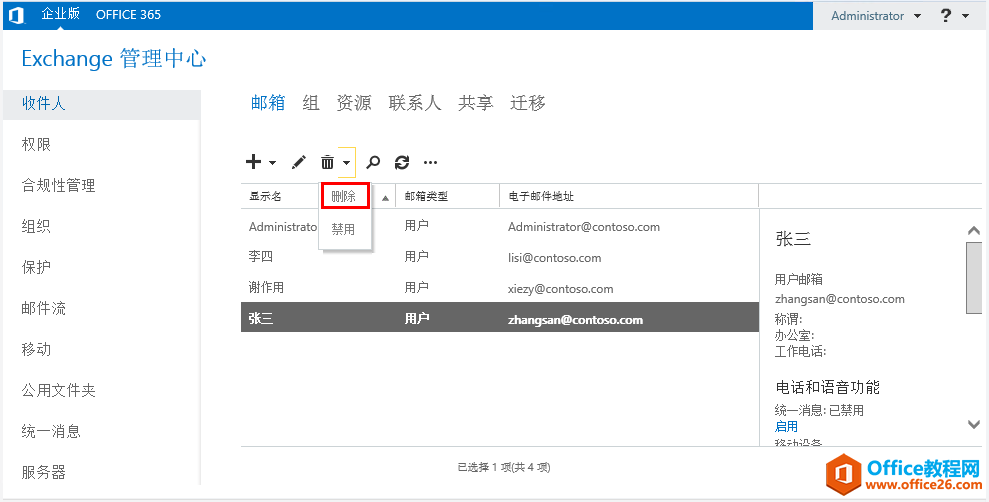Switch to the 联系人 tab
The width and height of the screenshot is (989, 502).
click(x=415, y=103)
